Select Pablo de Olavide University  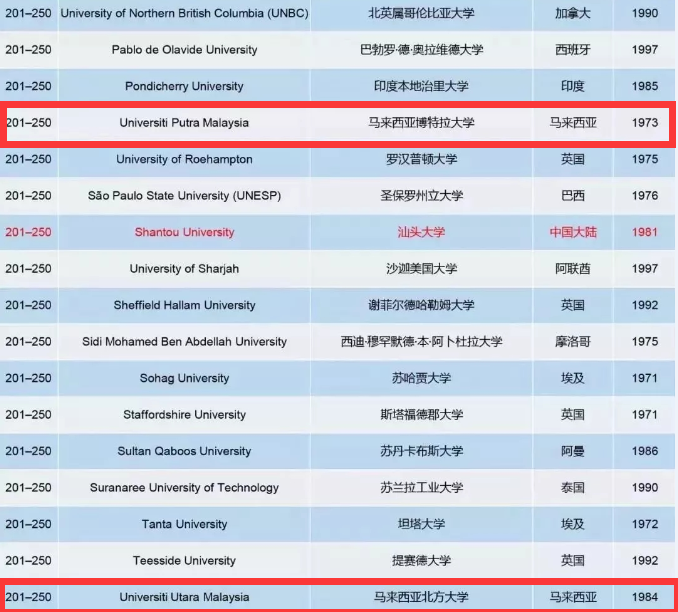(185, 50)
